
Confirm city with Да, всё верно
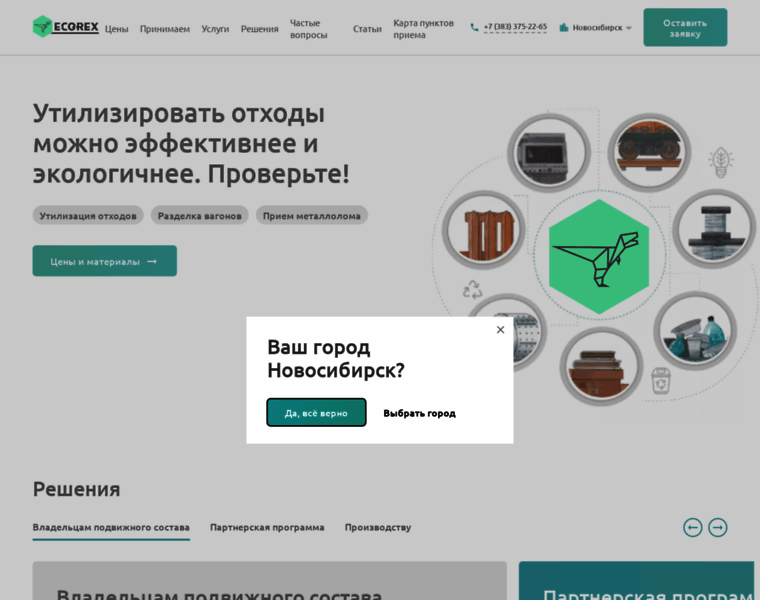[316, 412]
